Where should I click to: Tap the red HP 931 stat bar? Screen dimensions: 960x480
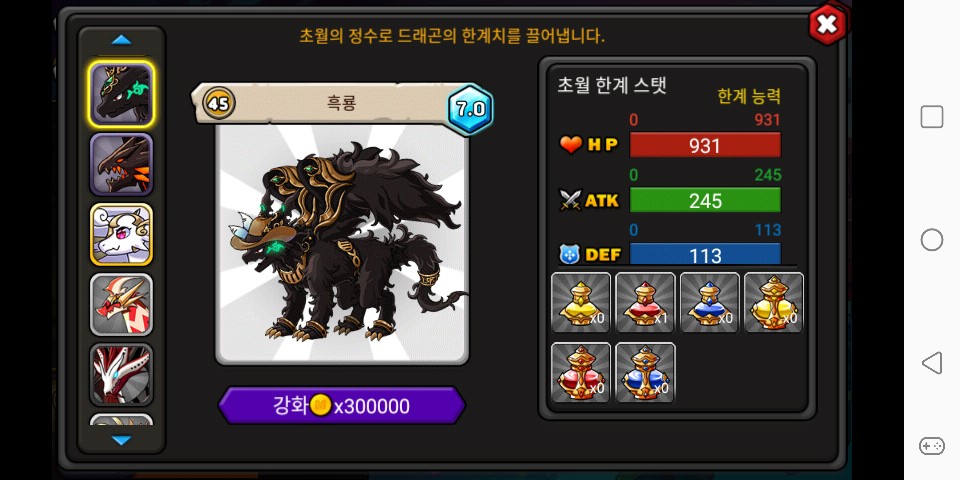(705, 145)
